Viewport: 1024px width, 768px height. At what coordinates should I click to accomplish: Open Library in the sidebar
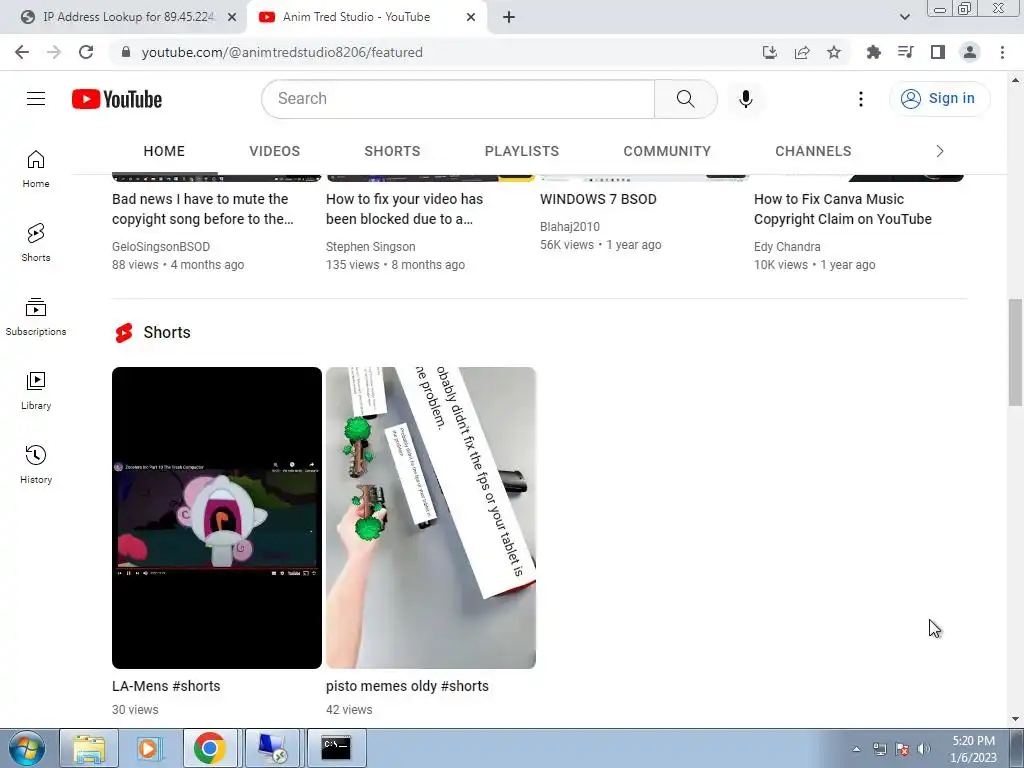[36, 391]
